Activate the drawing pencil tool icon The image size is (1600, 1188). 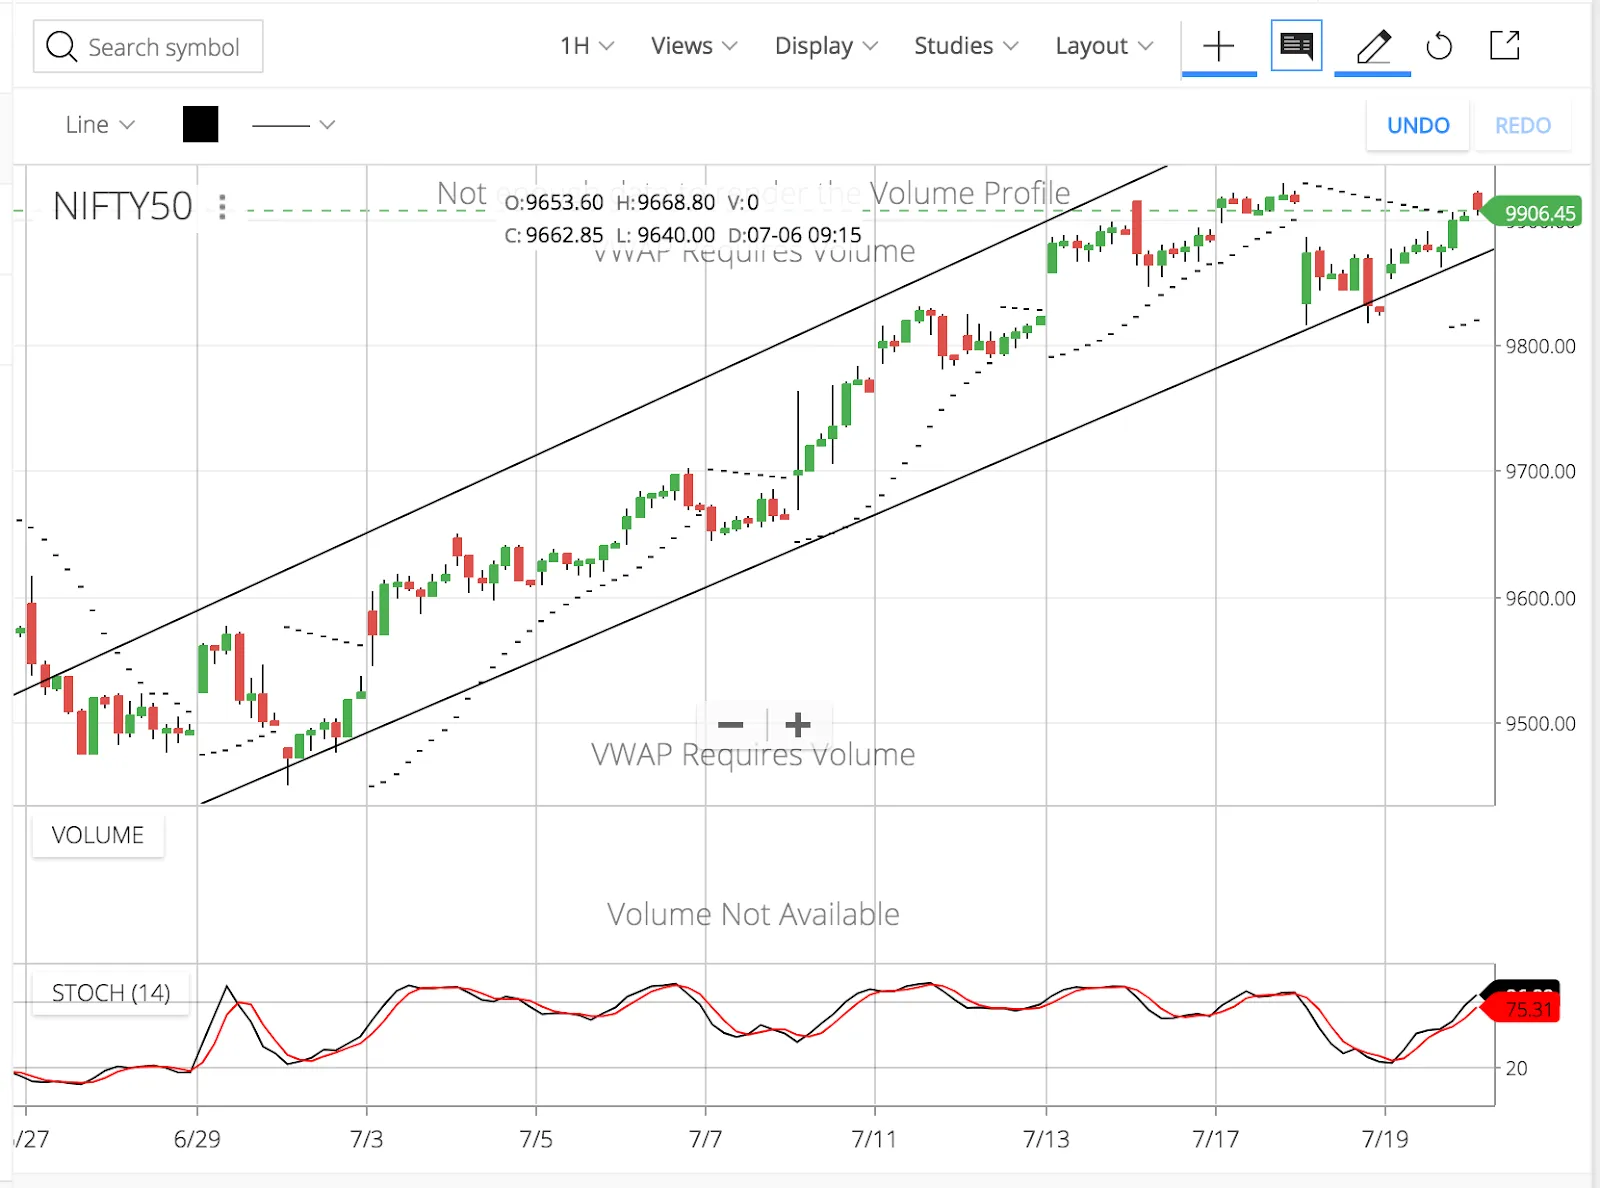tap(1372, 45)
